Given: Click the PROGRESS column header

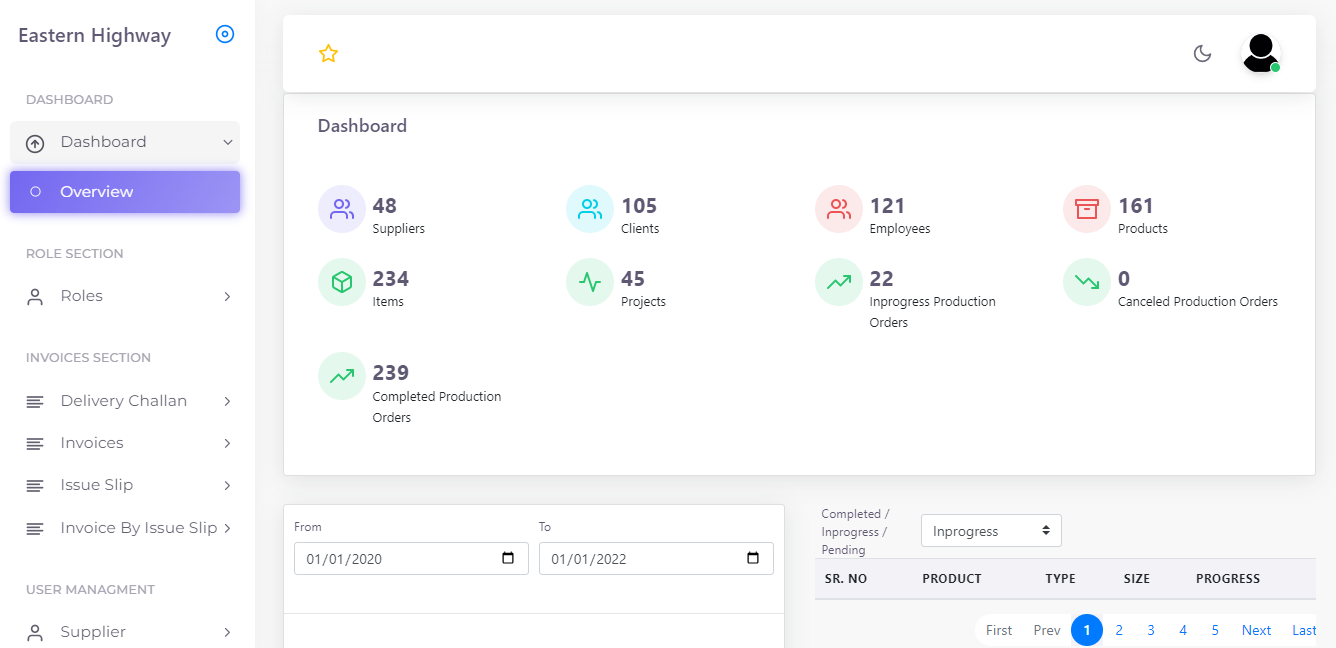Looking at the screenshot, I should point(1228,578).
